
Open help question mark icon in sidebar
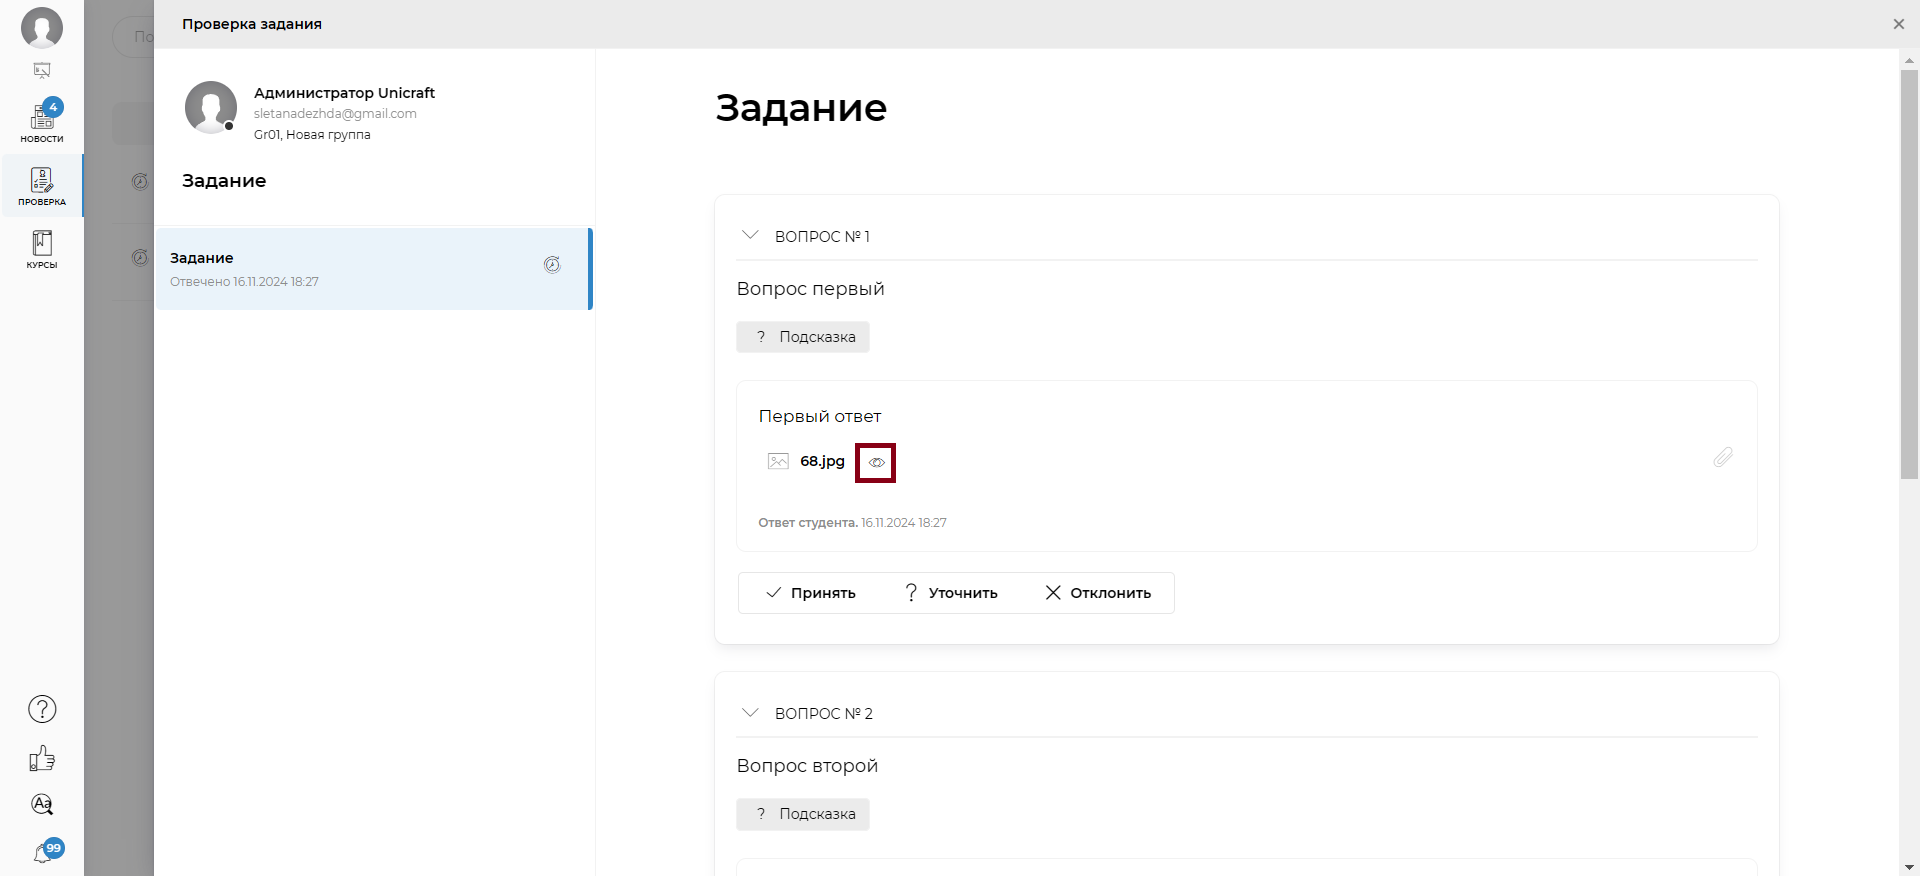pyautogui.click(x=42, y=709)
